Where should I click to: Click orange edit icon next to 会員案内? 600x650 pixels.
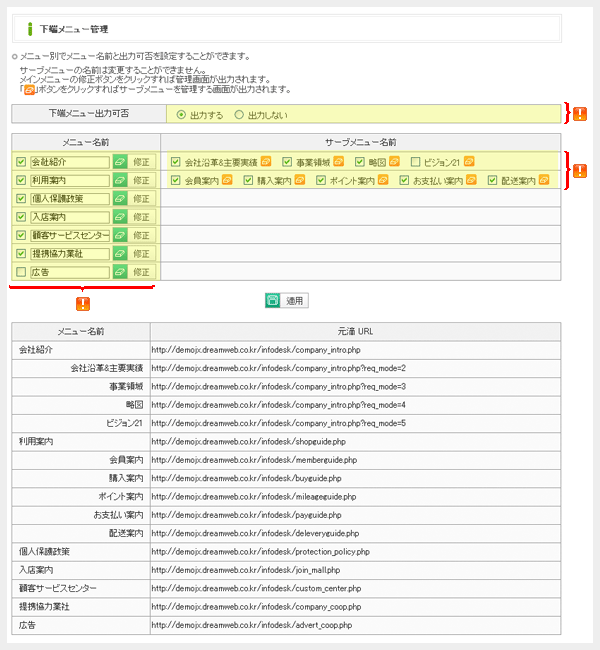(x=226, y=180)
